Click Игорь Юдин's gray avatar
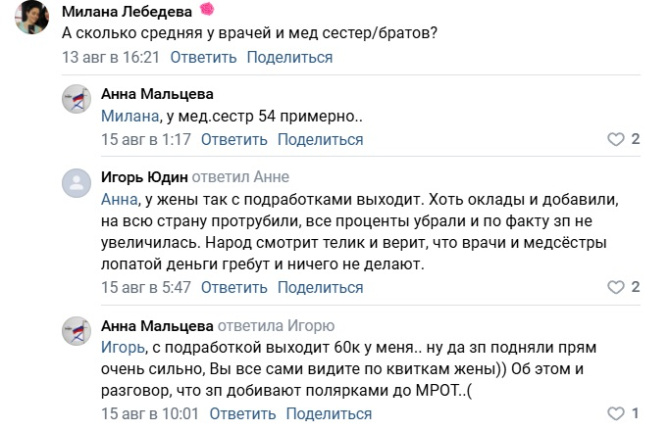The image size is (670, 431). [x=77, y=183]
